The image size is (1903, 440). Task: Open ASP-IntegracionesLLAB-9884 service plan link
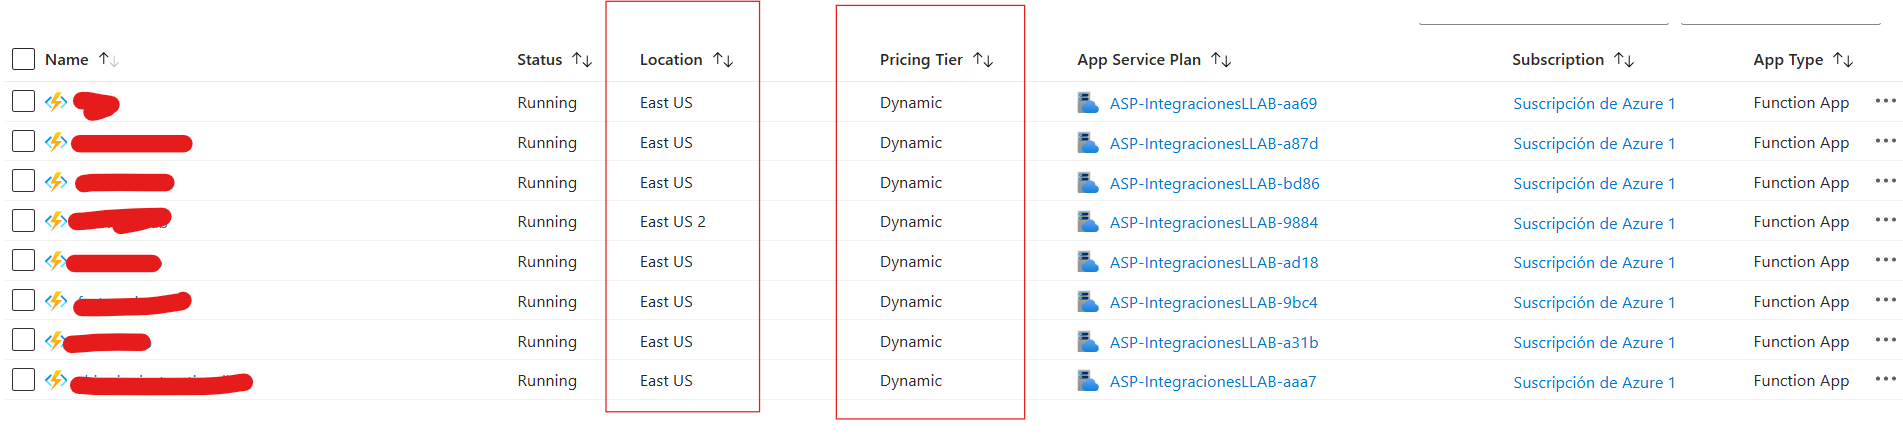coord(1214,222)
